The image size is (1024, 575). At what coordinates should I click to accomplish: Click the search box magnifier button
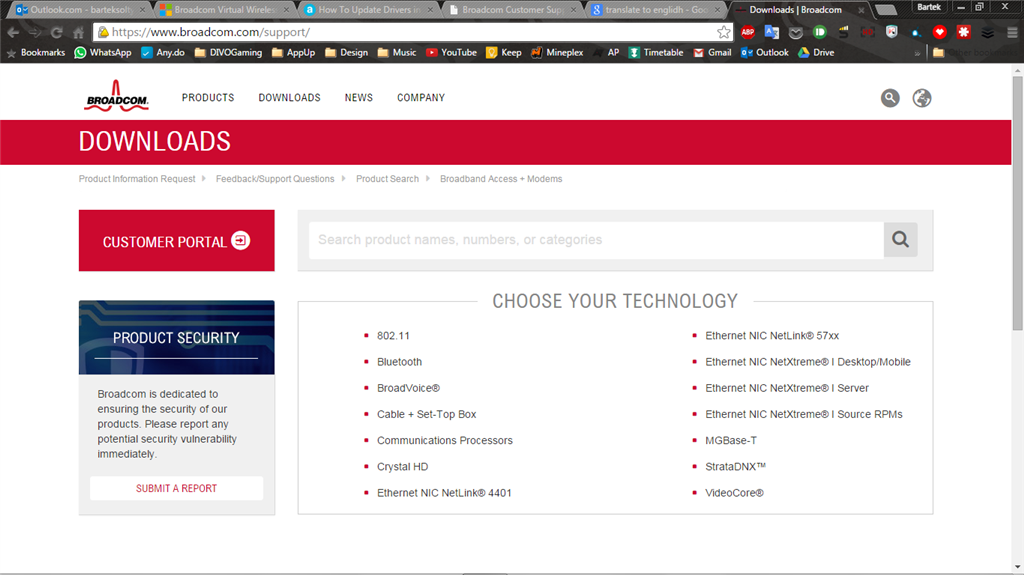[901, 240]
